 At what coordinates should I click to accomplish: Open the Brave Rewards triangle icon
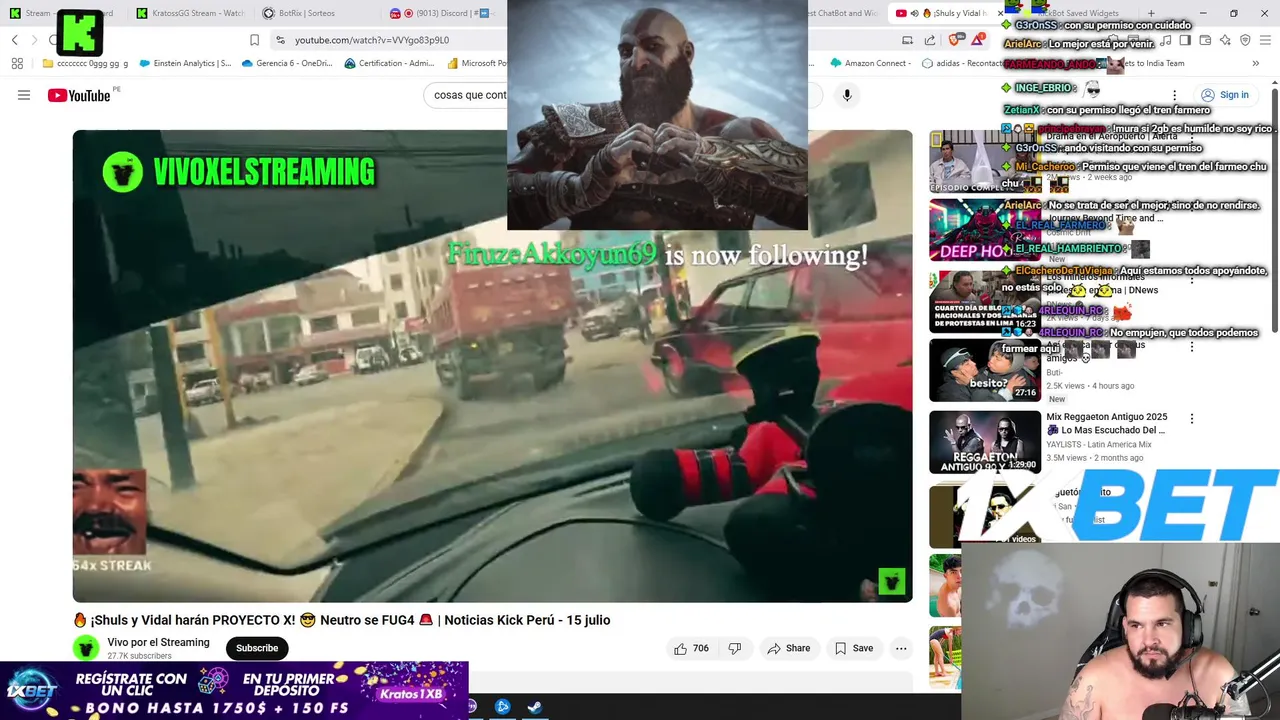tap(978, 40)
